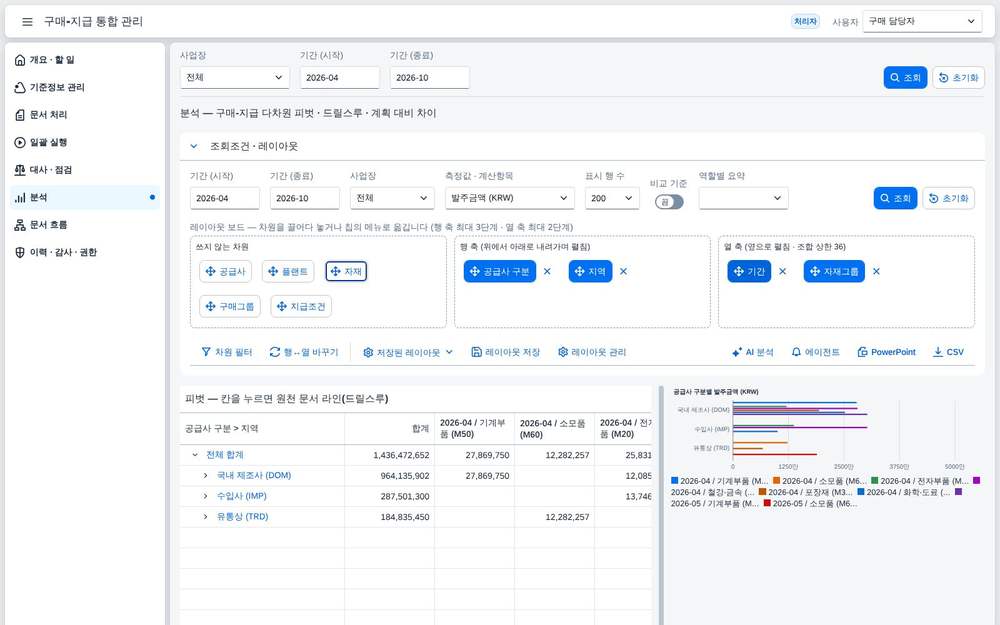Click the 자재그룹 column-axis chip
This screenshot has width=1000, height=625.
click(x=834, y=271)
